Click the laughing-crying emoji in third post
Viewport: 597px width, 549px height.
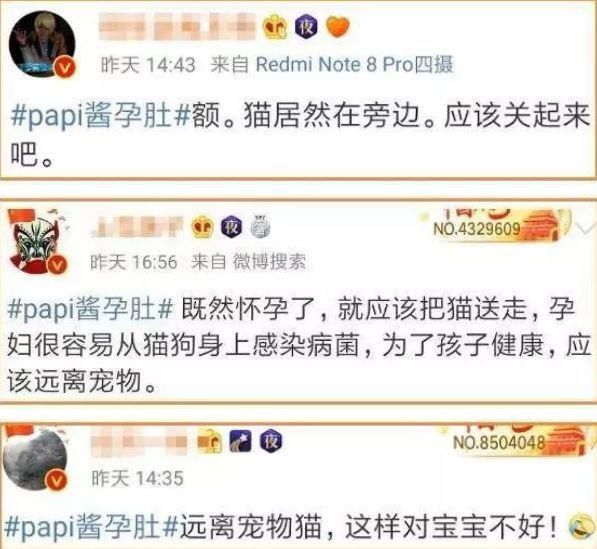pos(581,526)
